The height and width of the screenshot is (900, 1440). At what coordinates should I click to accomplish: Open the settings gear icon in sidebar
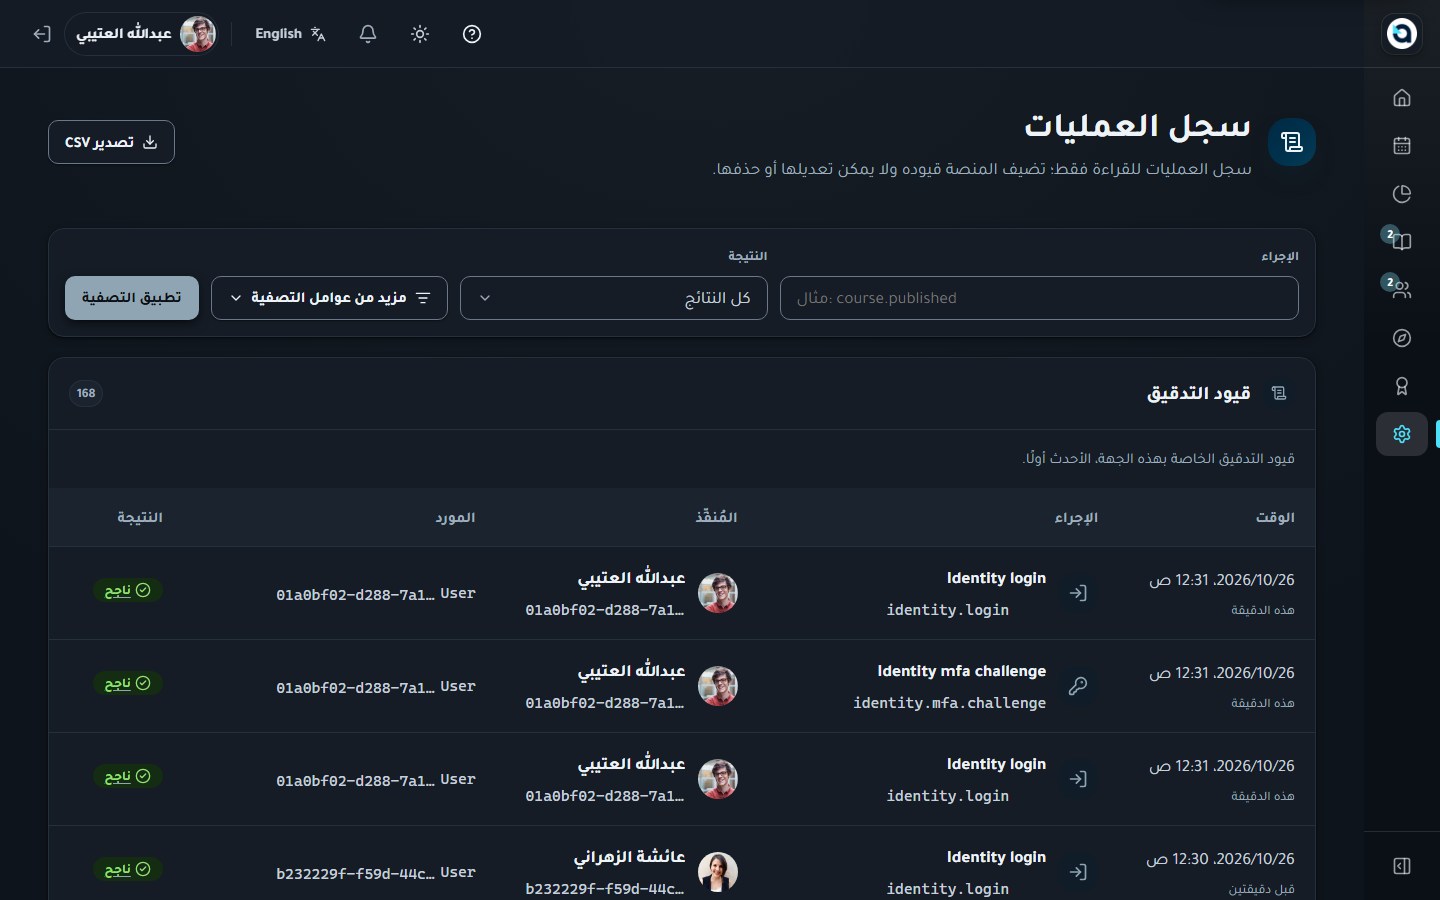[x=1402, y=434]
